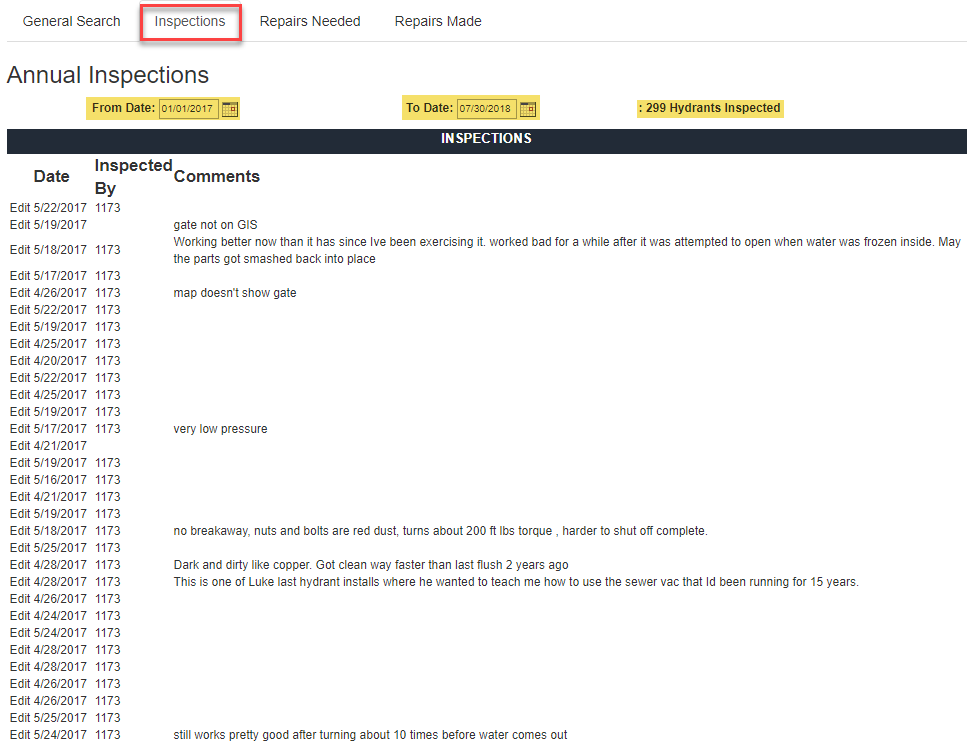The width and height of the screenshot is (971, 742).
Task: Select the comment 'gate not on GIS'
Action: 216,225
